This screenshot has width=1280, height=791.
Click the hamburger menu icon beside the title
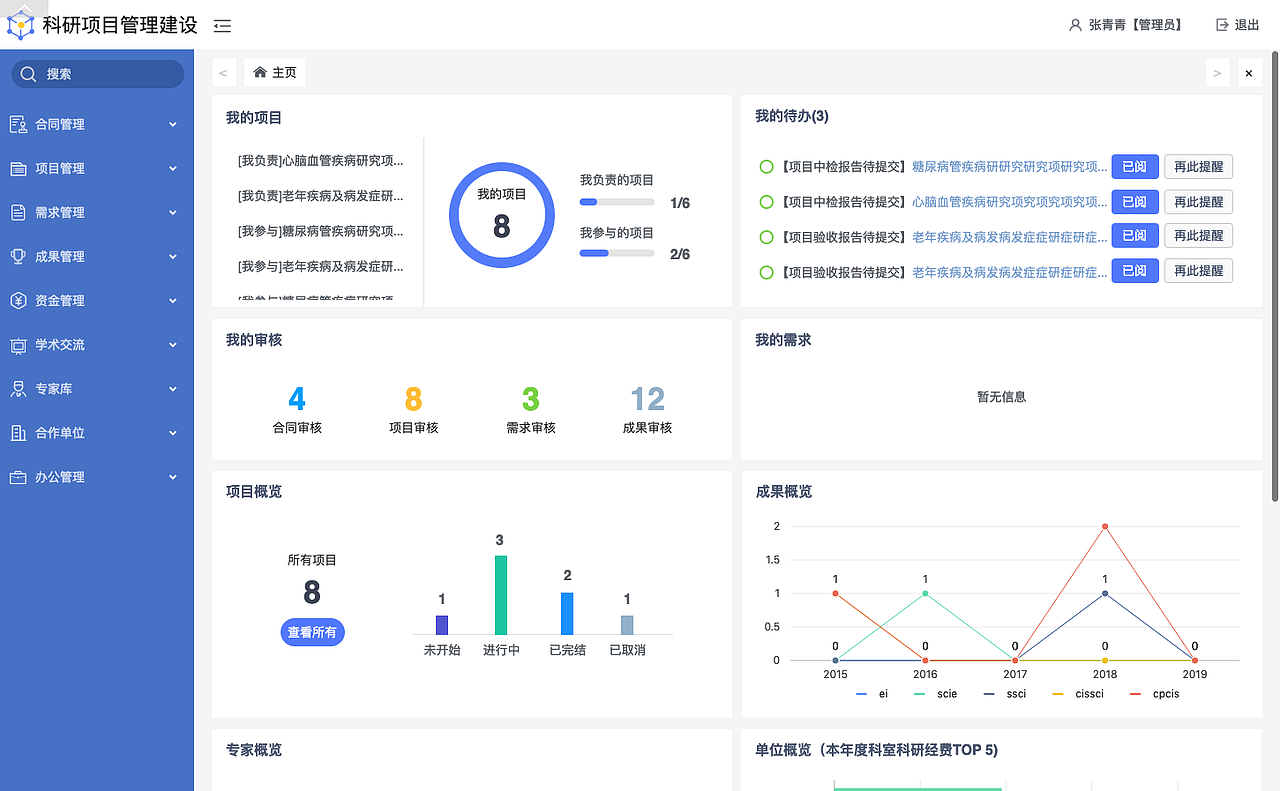pos(221,26)
